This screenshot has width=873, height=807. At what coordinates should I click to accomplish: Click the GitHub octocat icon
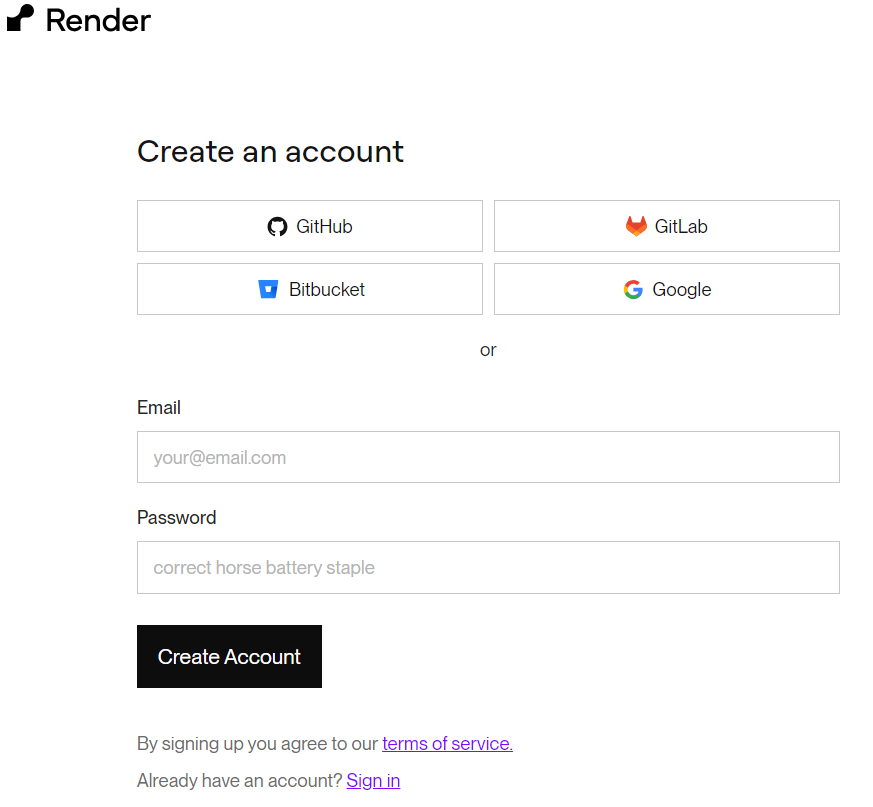point(277,227)
